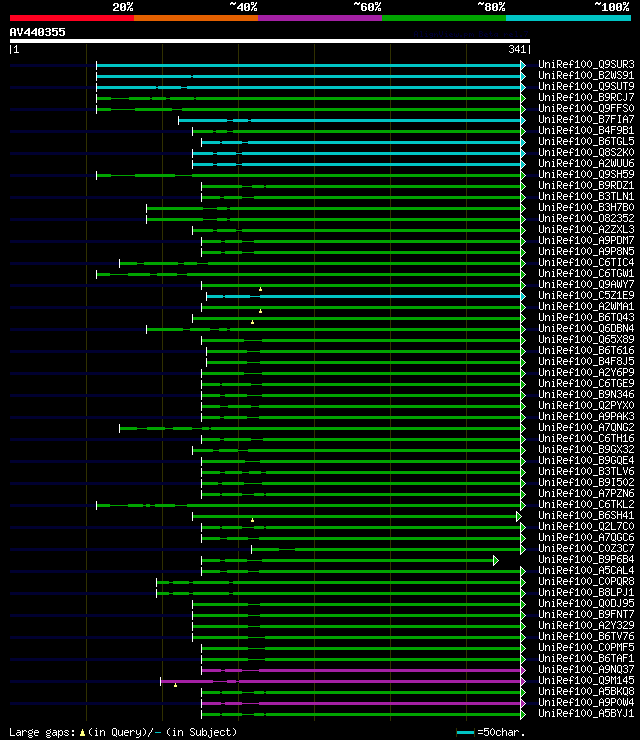Click the purple alignment bar of UniRef100_A9NQ37

361,671
